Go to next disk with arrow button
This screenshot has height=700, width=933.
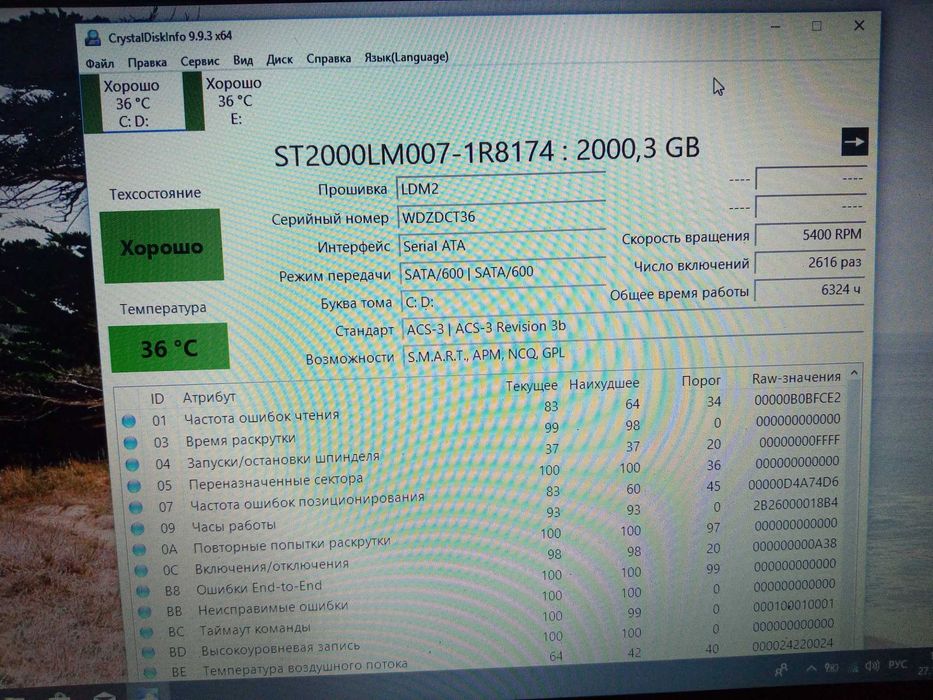coord(854,142)
